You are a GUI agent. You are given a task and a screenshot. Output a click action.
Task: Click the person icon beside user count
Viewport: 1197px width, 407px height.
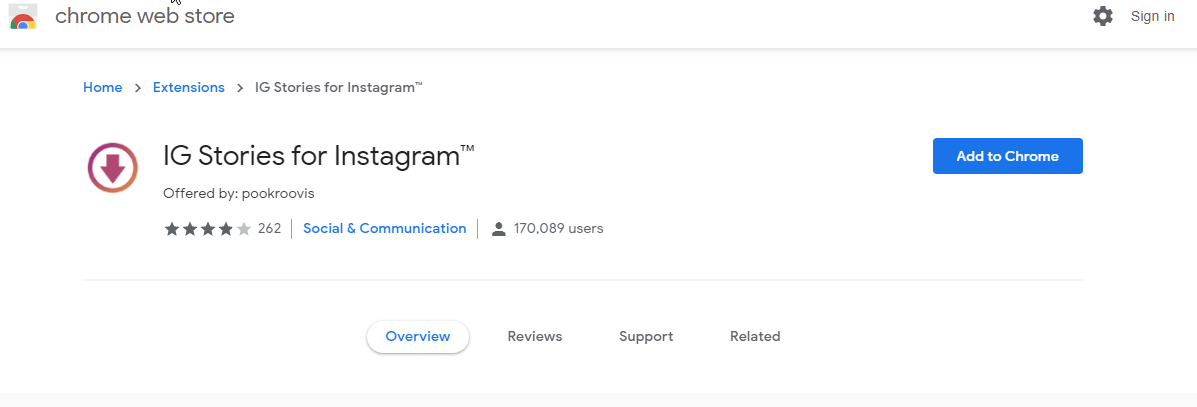point(499,229)
